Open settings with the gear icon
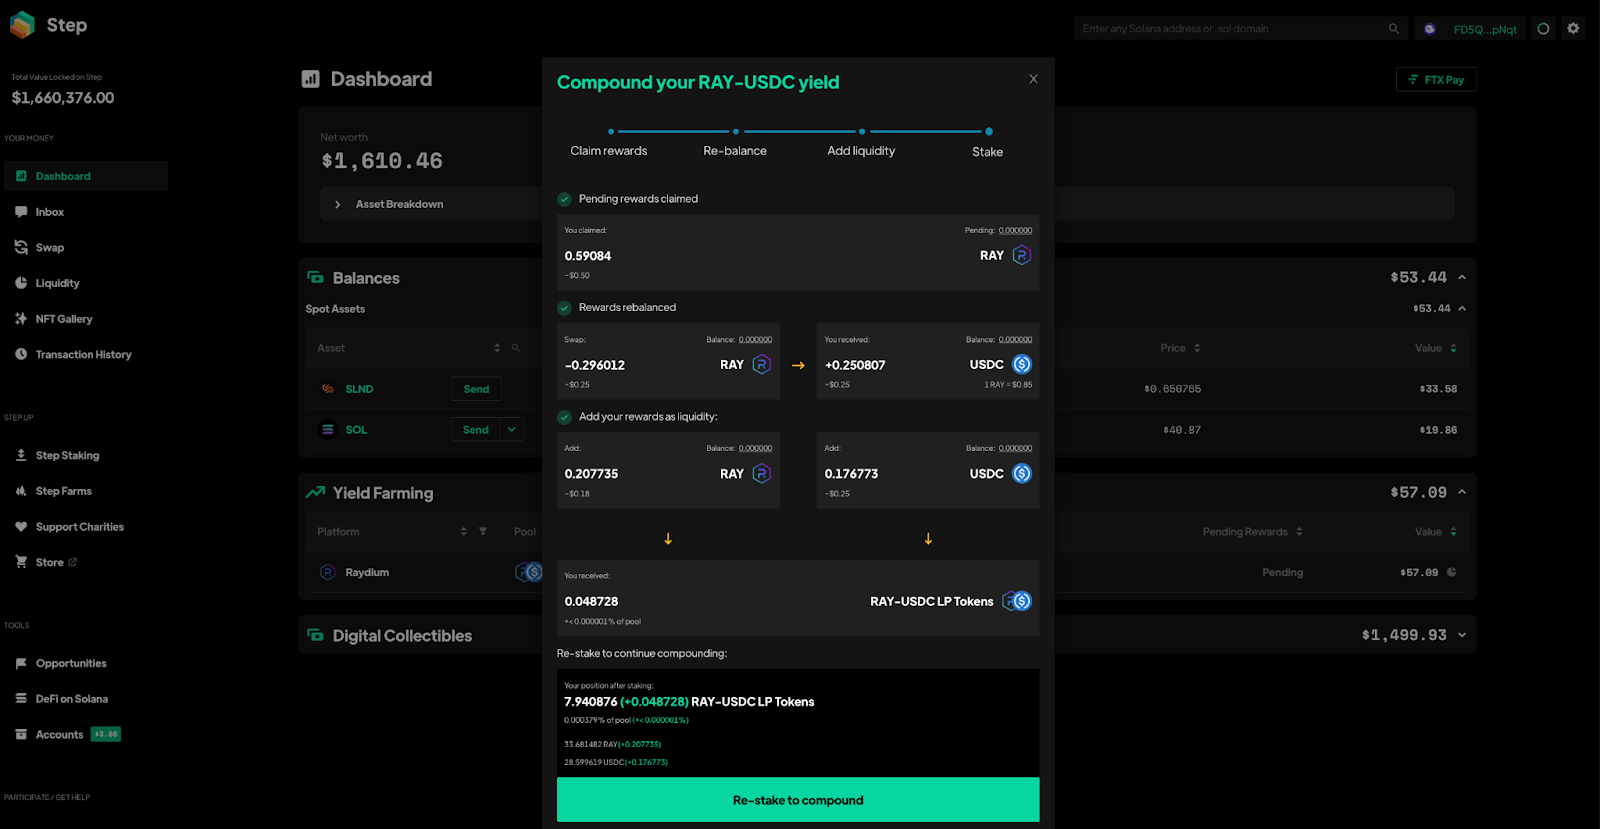This screenshot has height=829, width=1600. pos(1573,28)
